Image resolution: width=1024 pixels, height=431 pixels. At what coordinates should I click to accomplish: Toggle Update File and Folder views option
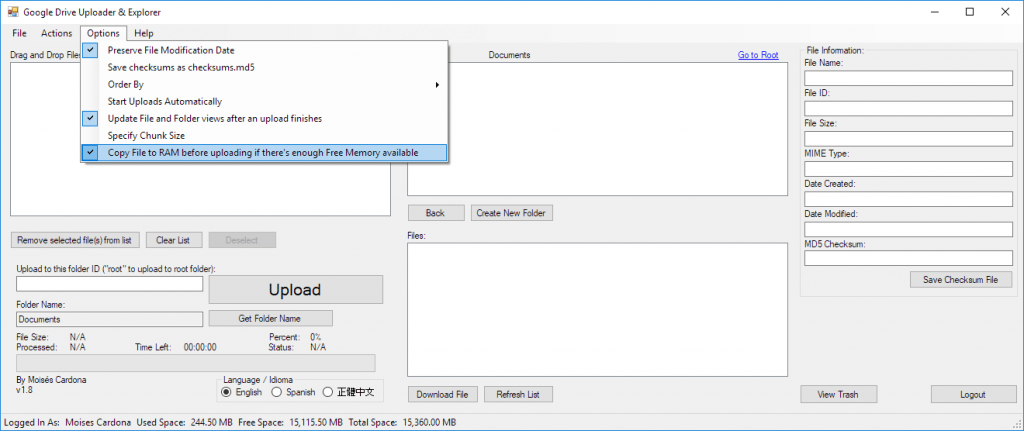[264, 119]
